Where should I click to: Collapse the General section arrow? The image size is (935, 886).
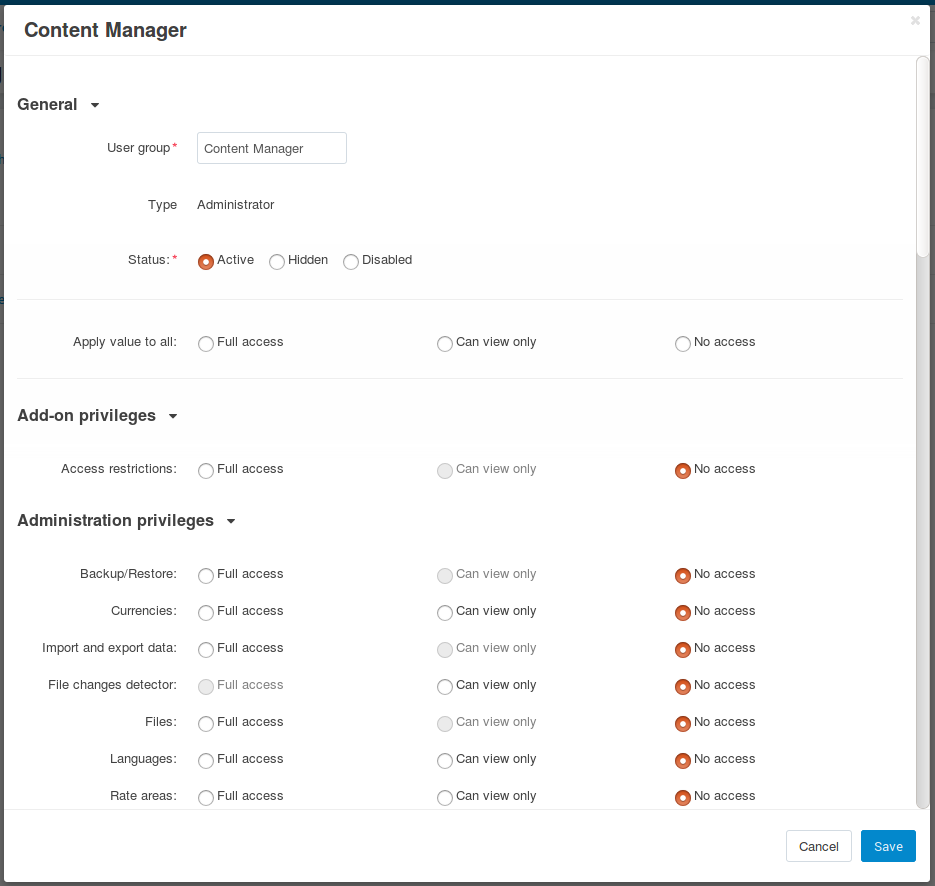[x=95, y=106]
